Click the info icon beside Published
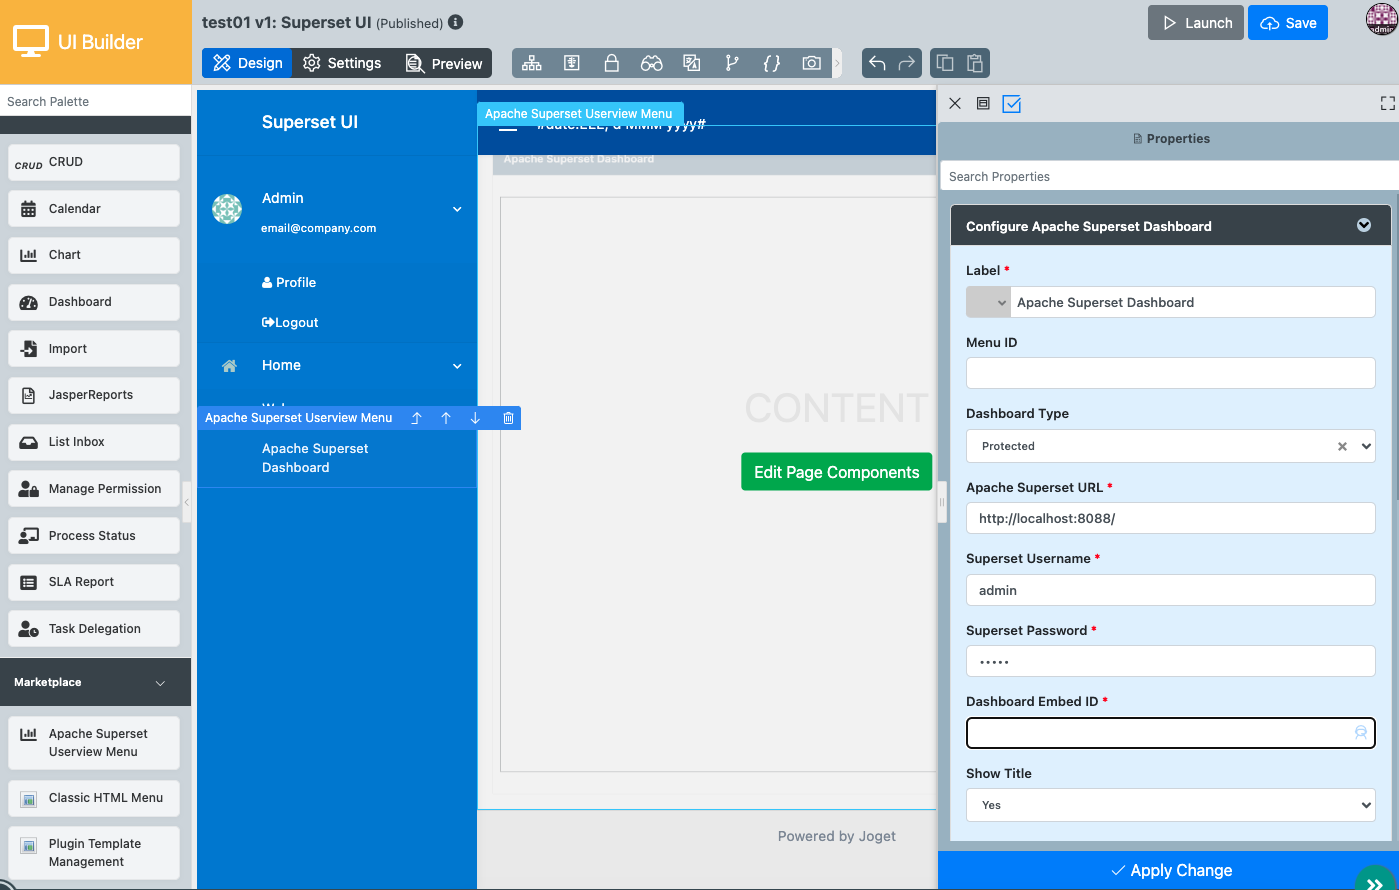Image resolution: width=1399 pixels, height=890 pixels. [x=456, y=22]
